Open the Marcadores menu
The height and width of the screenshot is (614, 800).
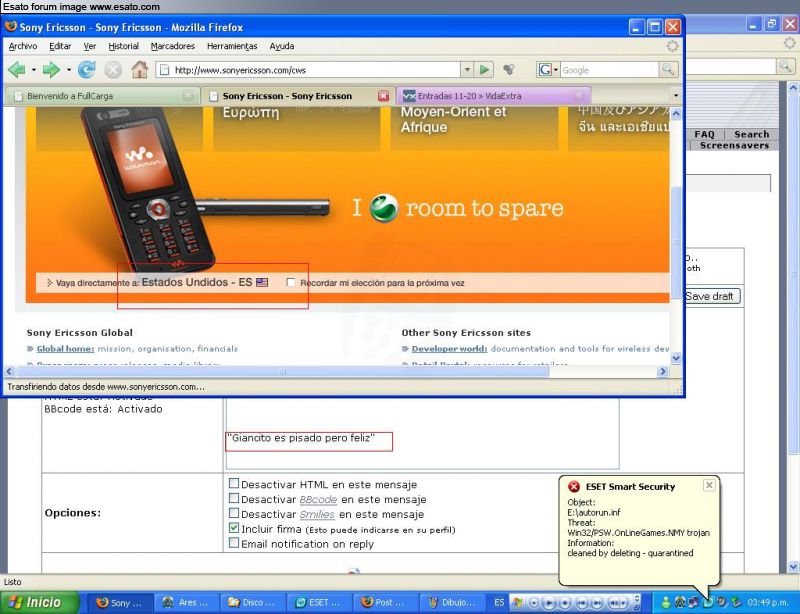coord(172,46)
